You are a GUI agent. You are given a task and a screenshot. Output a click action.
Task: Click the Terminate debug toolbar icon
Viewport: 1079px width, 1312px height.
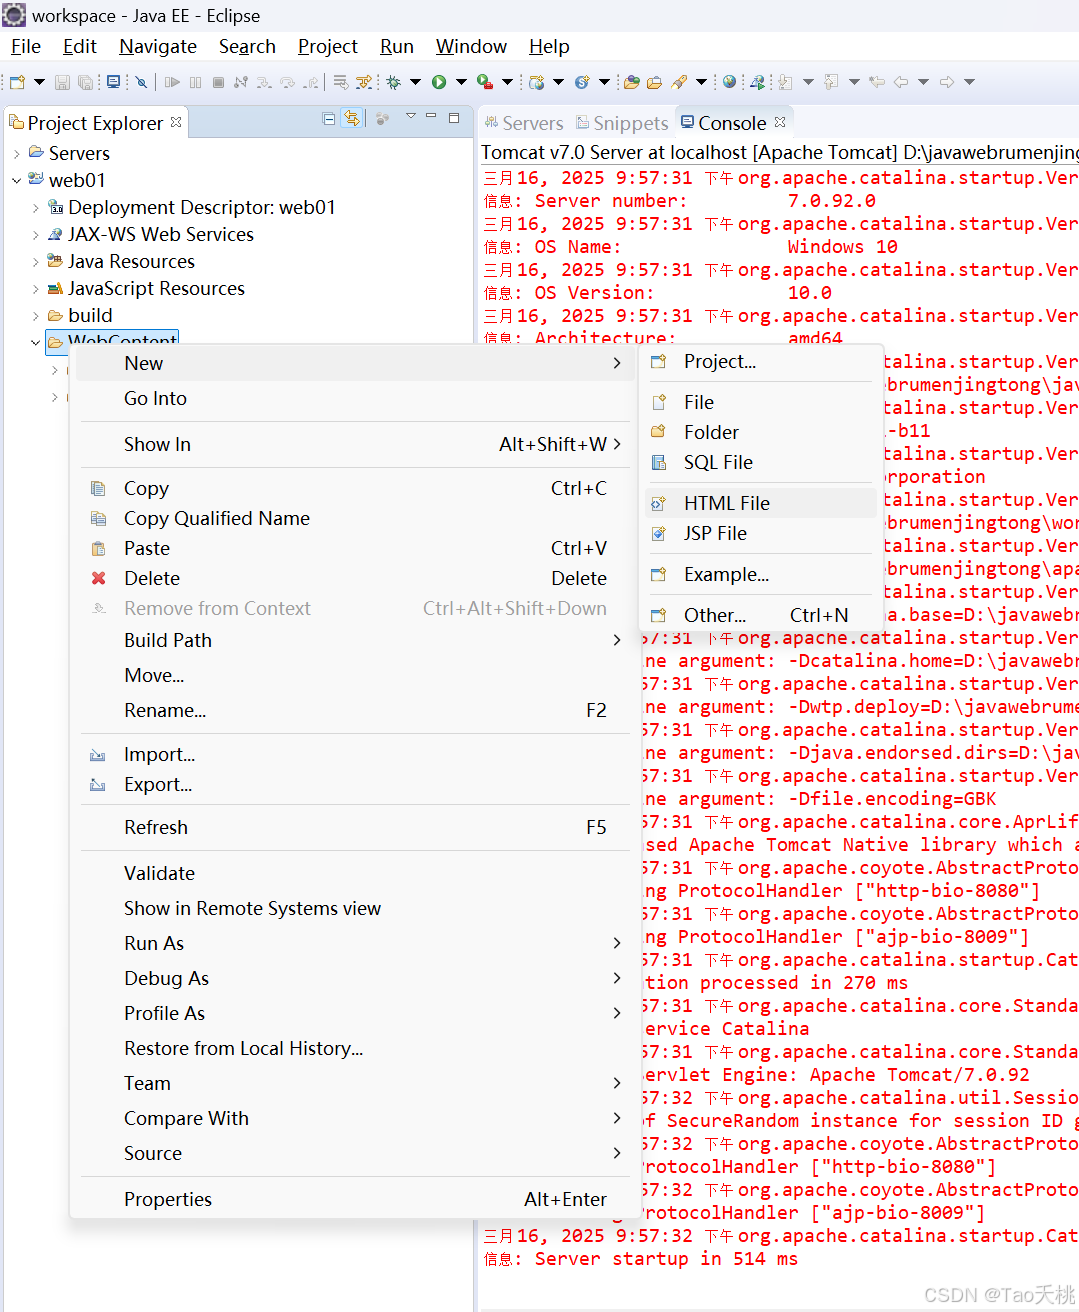pos(218,82)
